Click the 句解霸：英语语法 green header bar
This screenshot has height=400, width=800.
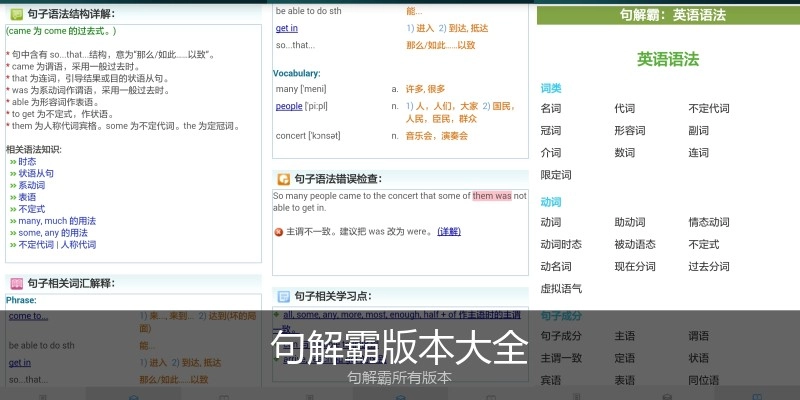point(668,15)
